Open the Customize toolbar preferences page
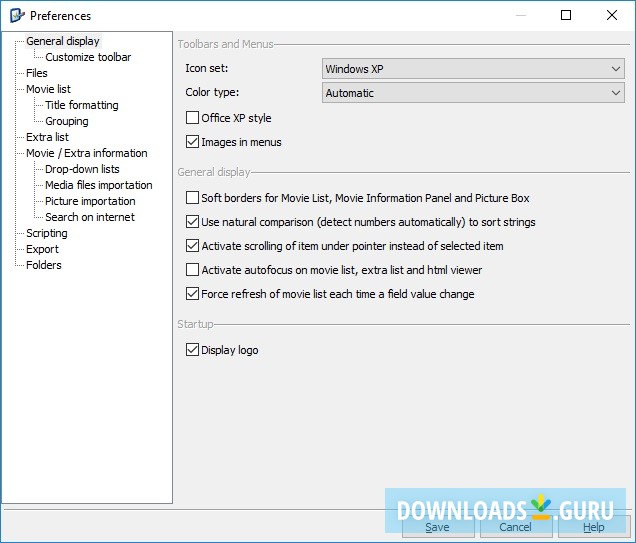Screen dimensions: 636x543 tap(88, 57)
